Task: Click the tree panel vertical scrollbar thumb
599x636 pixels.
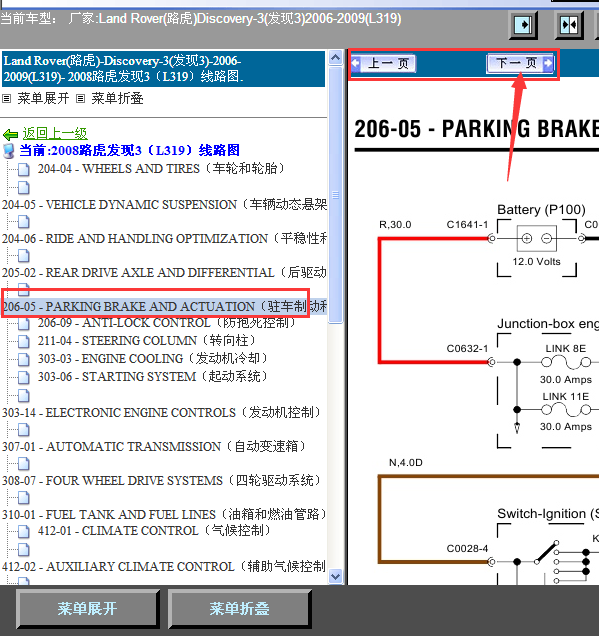Action: 335,195
